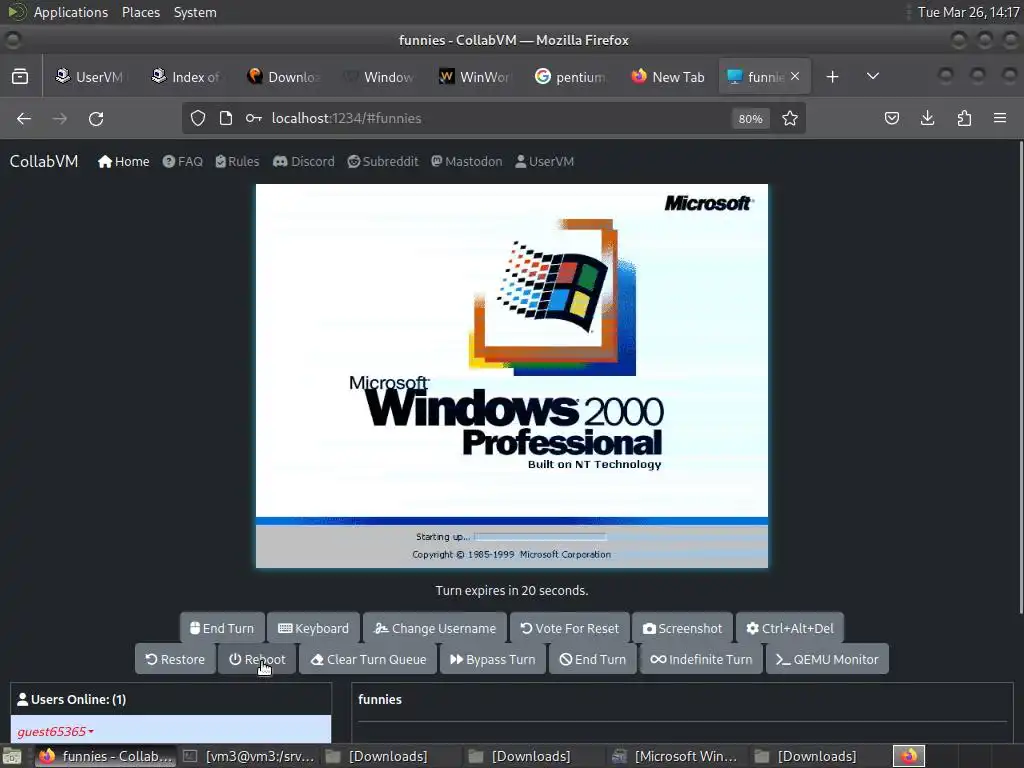Open the Mastodon link

click(x=466, y=161)
